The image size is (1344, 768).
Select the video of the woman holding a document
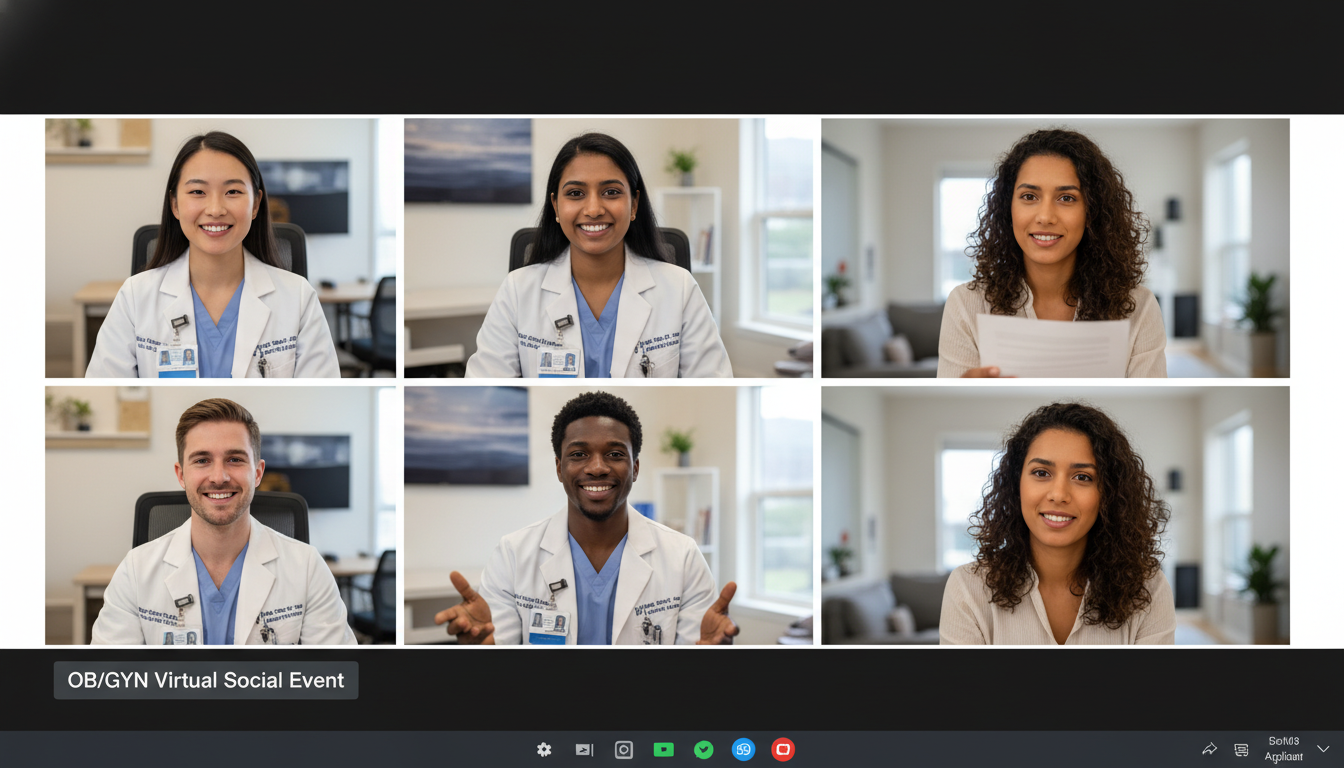[x=1056, y=248]
